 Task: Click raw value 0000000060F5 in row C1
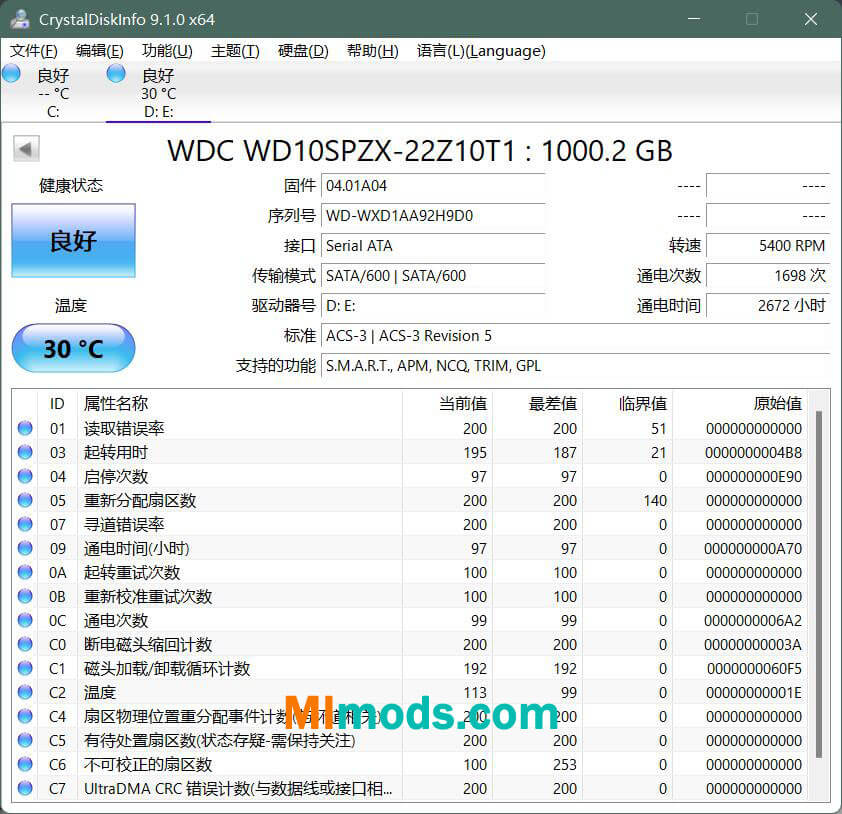coord(754,668)
